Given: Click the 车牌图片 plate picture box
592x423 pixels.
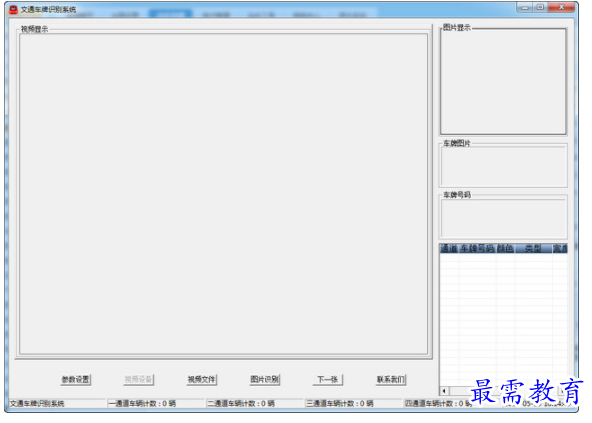Looking at the screenshot, I should 503,165.
